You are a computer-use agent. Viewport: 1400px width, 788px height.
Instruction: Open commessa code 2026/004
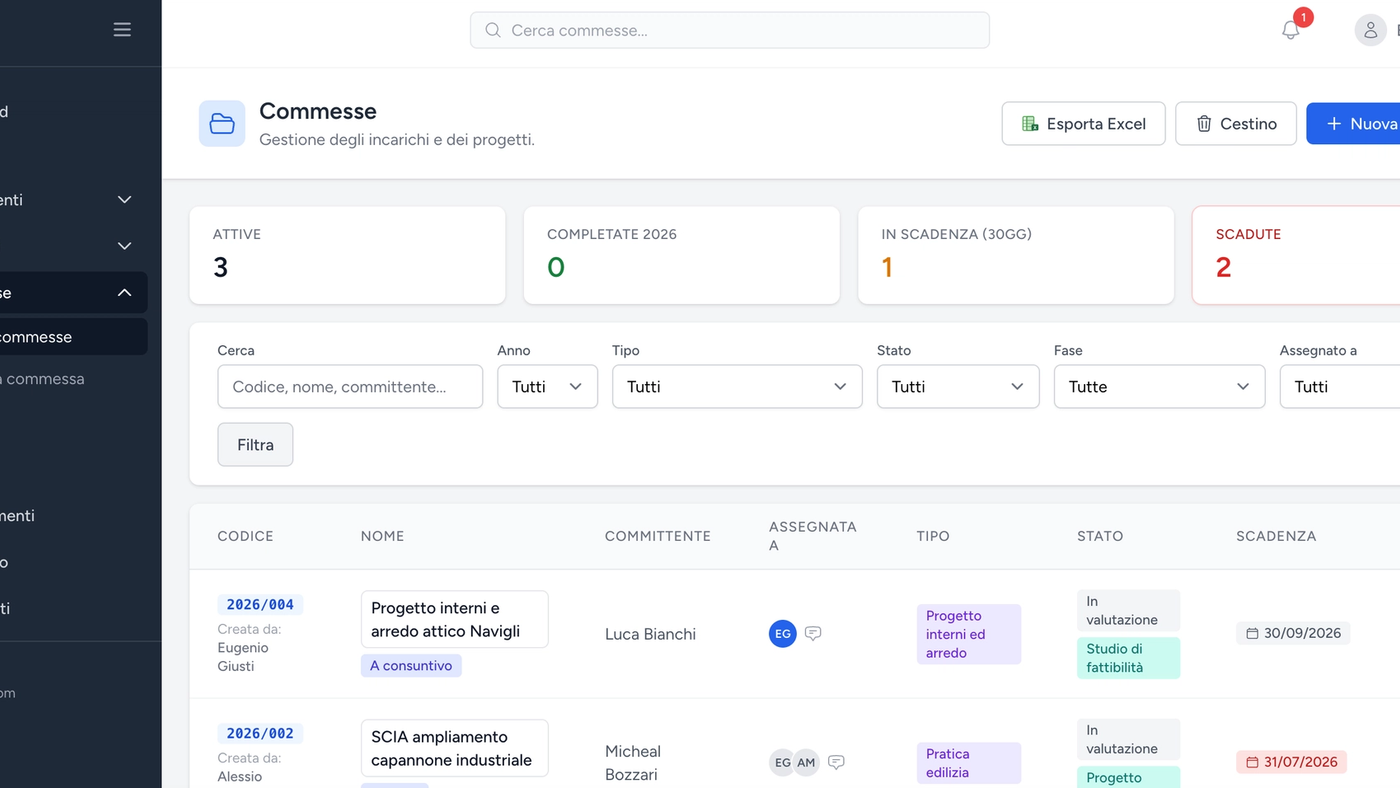[x=260, y=605]
